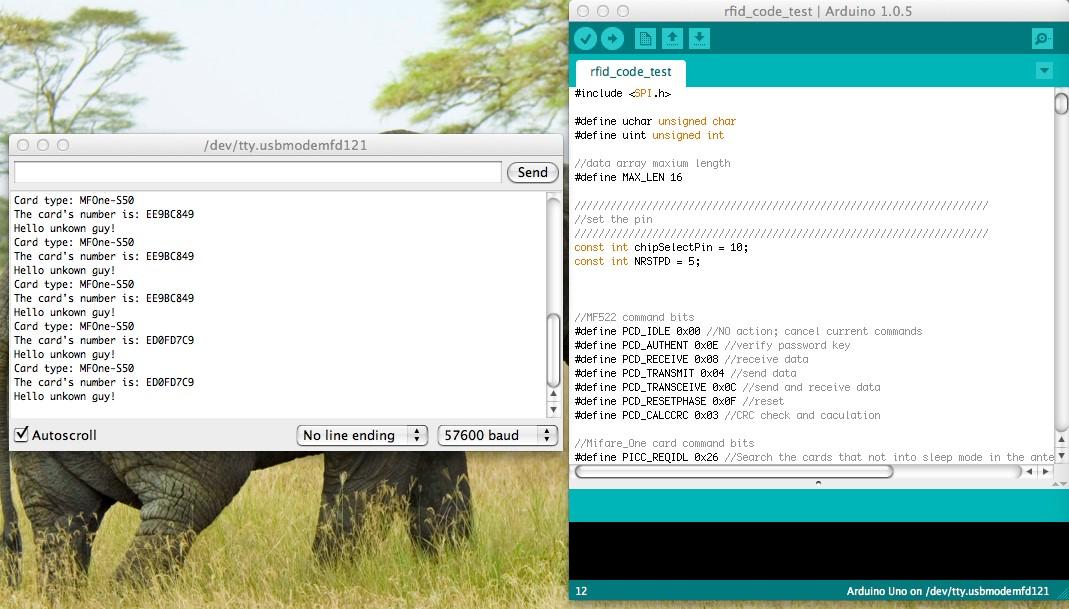This screenshot has height=609, width=1069.
Task: Click scroll-down arrow in serial monitor output
Action: point(554,409)
